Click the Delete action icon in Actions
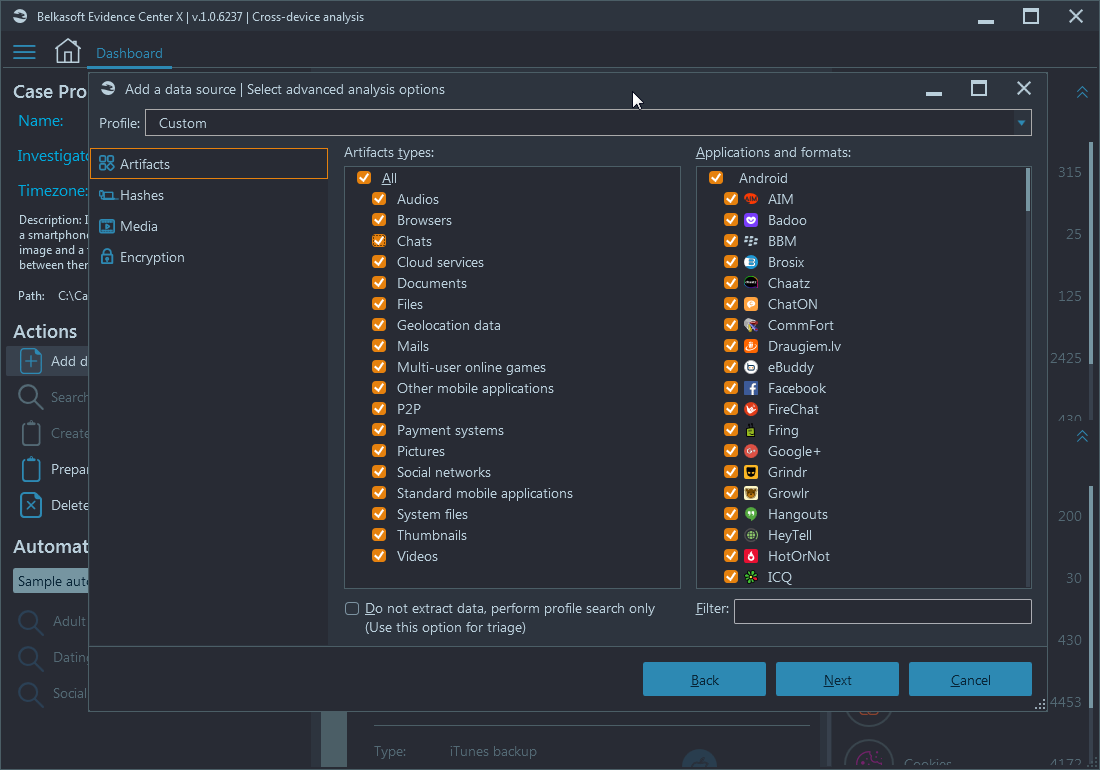This screenshot has width=1100, height=770. (x=31, y=505)
